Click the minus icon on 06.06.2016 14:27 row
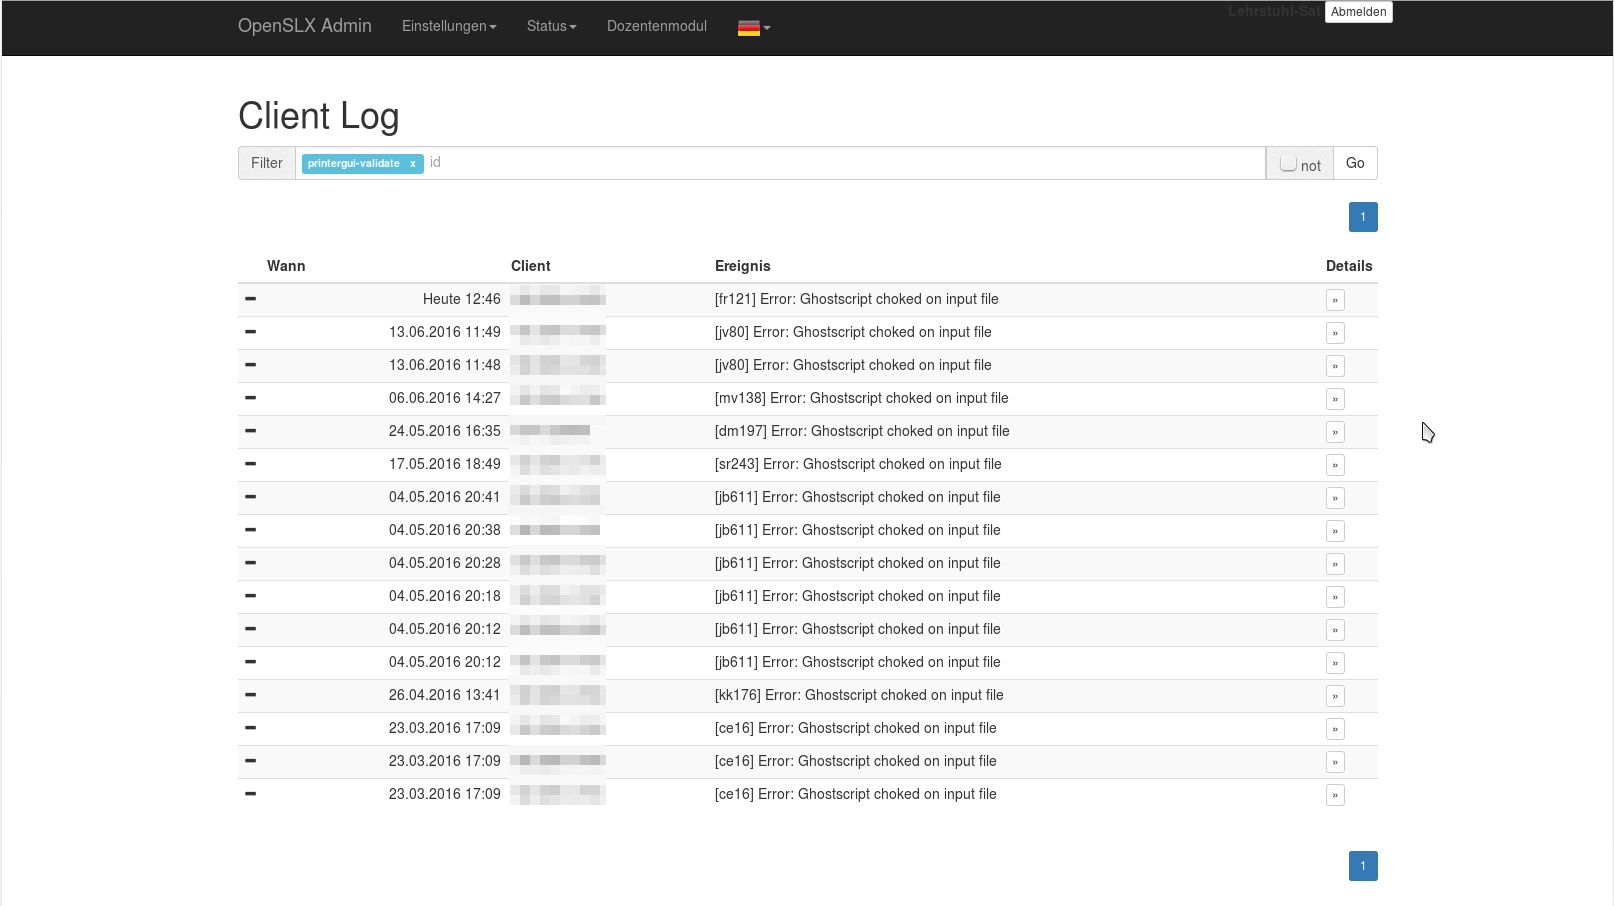The image size is (1614, 906). pyautogui.click(x=251, y=398)
